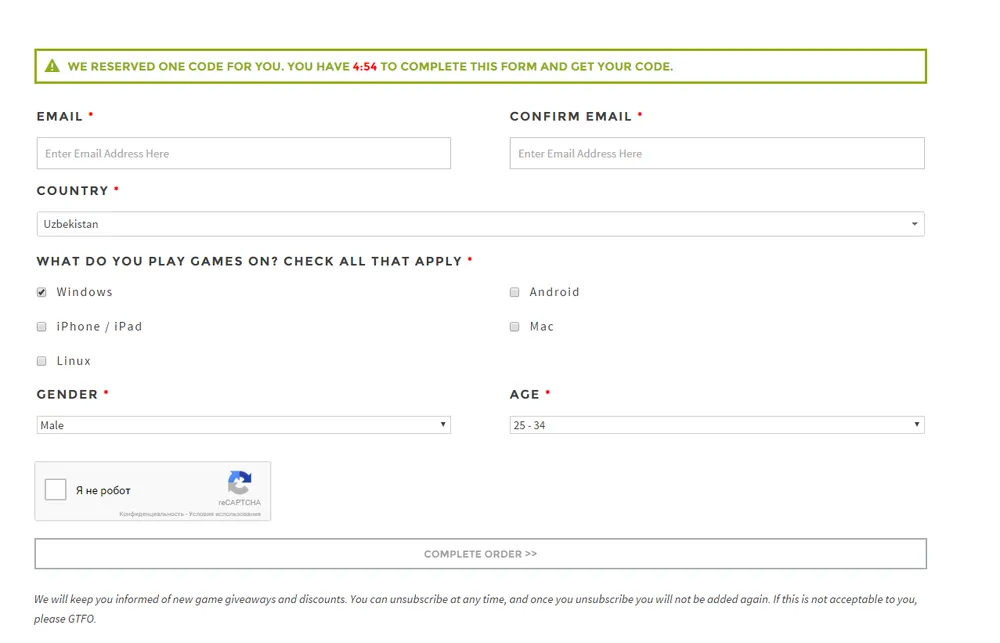Open the Конфиденциальность privacy link

coord(151,514)
